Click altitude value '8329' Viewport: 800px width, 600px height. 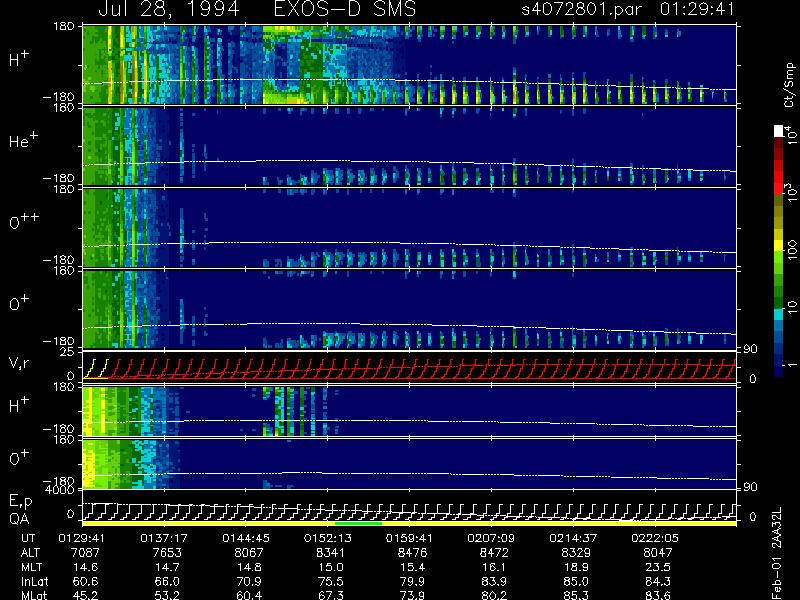(x=576, y=553)
